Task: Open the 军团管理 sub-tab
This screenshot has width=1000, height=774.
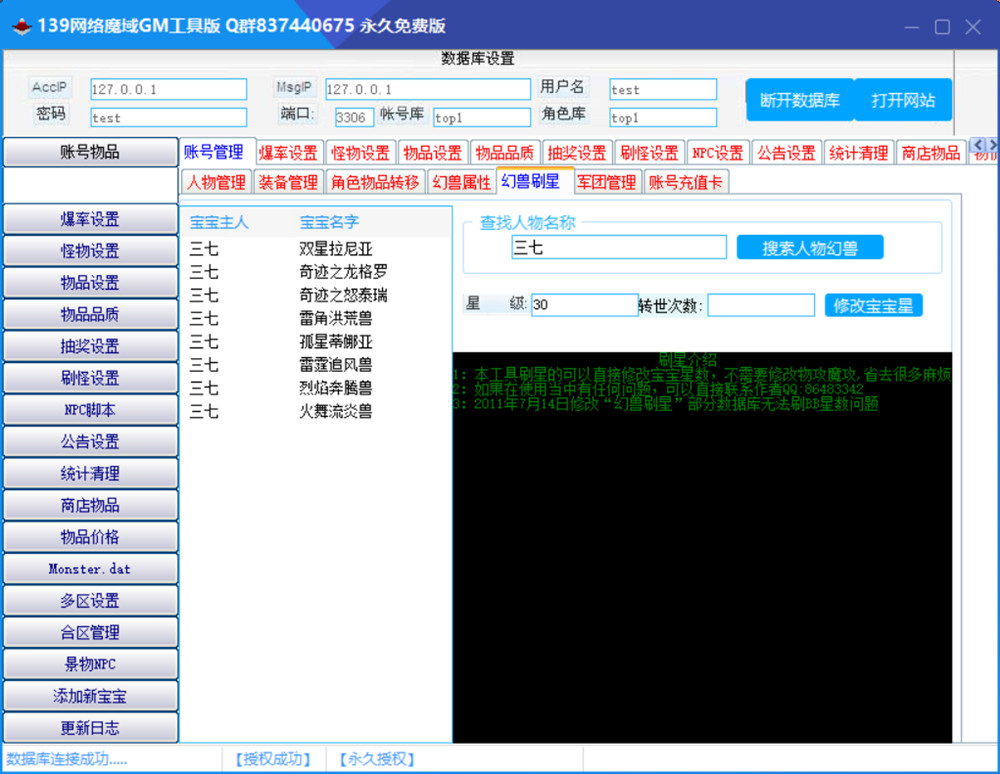Action: pos(606,182)
